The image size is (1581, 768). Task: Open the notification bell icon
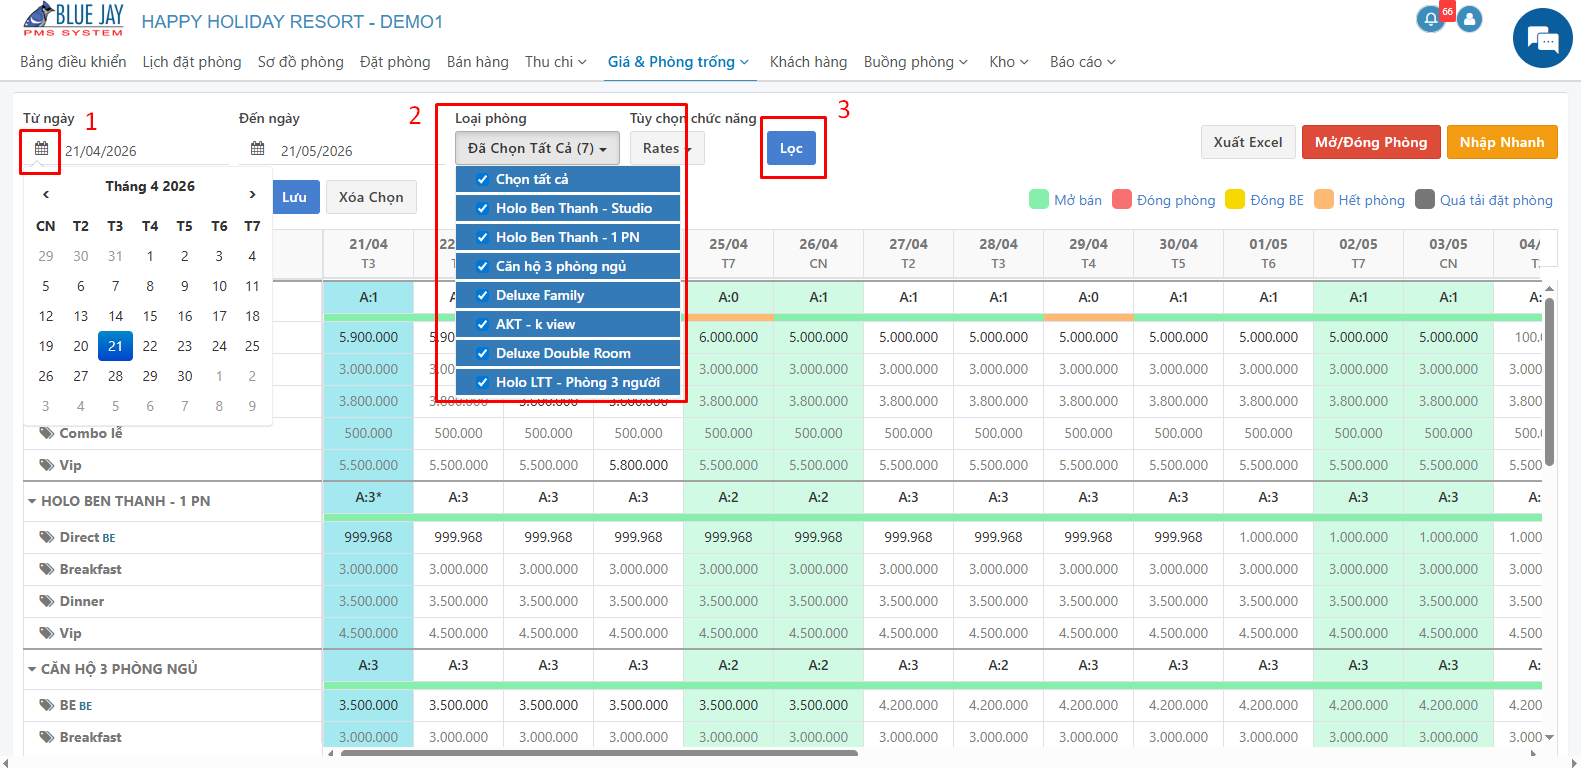click(x=1431, y=19)
